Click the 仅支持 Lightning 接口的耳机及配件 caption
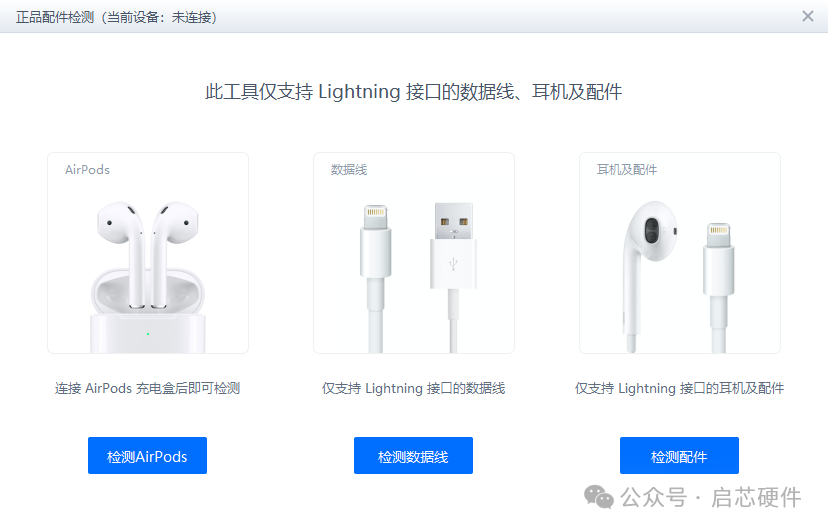The width and height of the screenshot is (828, 530). (x=679, y=389)
